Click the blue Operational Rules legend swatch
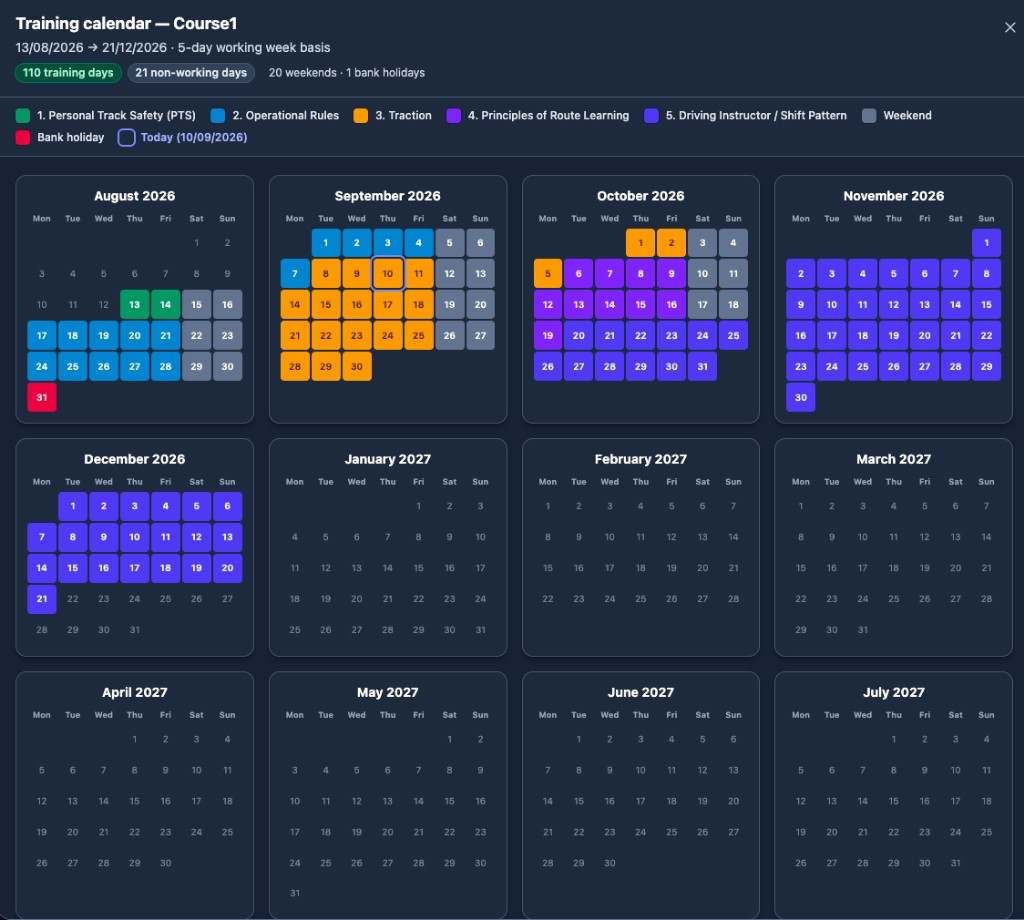Screen dimensions: 1024x920 click(x=218, y=116)
